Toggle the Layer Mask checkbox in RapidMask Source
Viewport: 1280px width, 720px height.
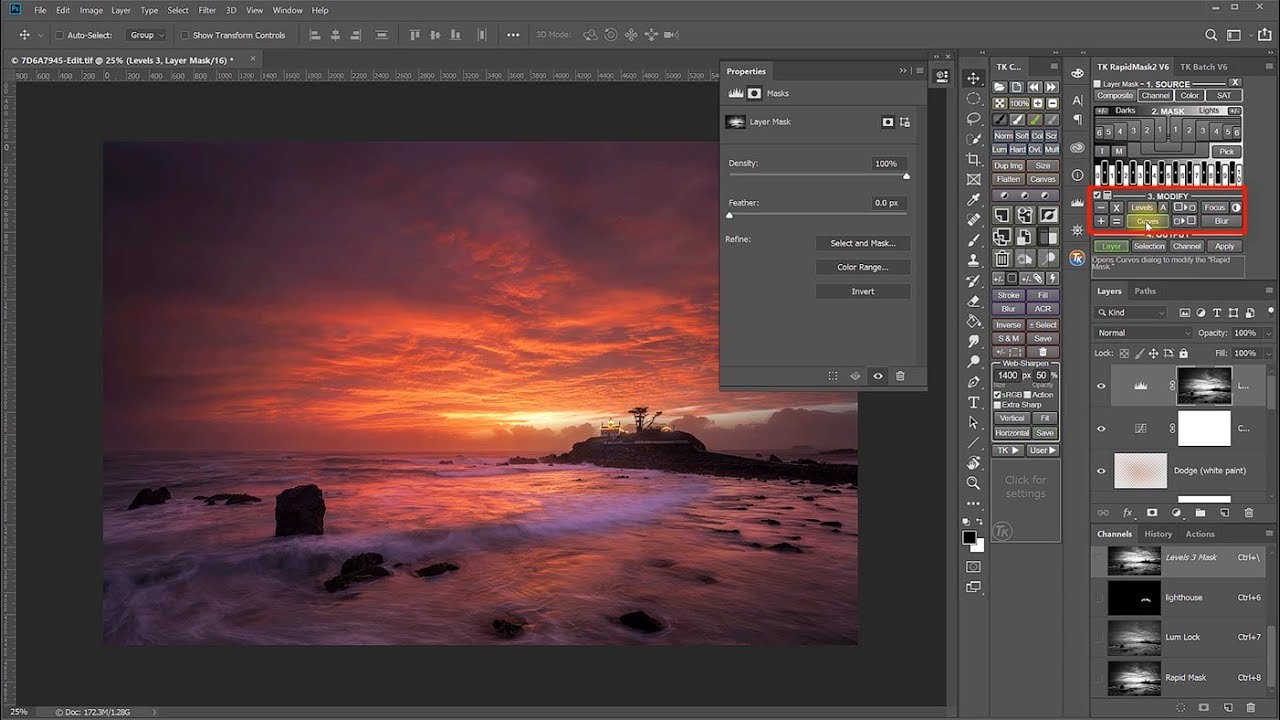click(x=1098, y=84)
